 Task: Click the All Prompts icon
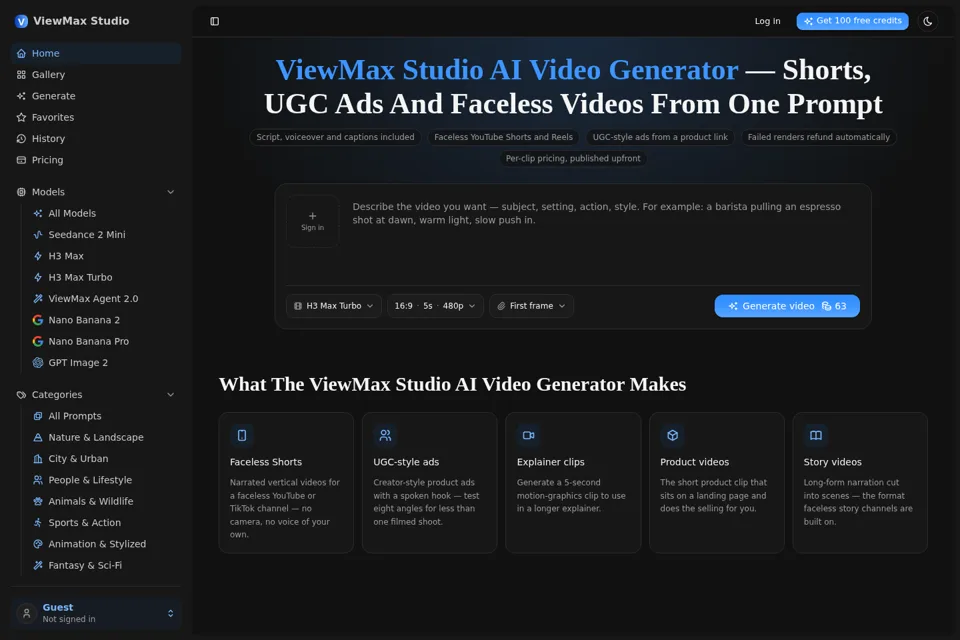tap(38, 416)
